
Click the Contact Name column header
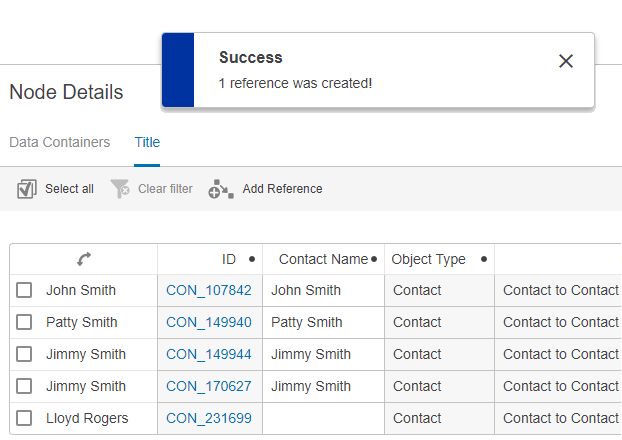click(x=322, y=259)
